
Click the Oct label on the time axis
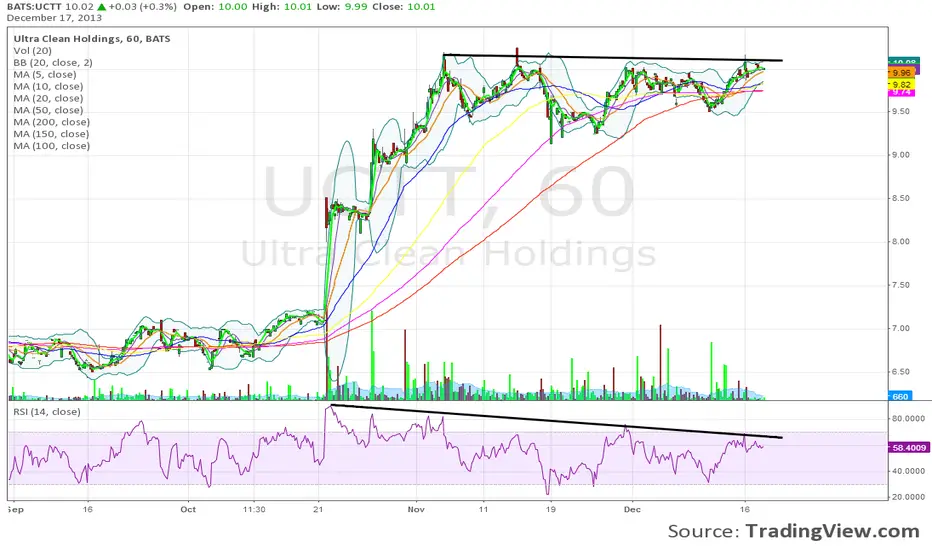pyautogui.click(x=188, y=510)
